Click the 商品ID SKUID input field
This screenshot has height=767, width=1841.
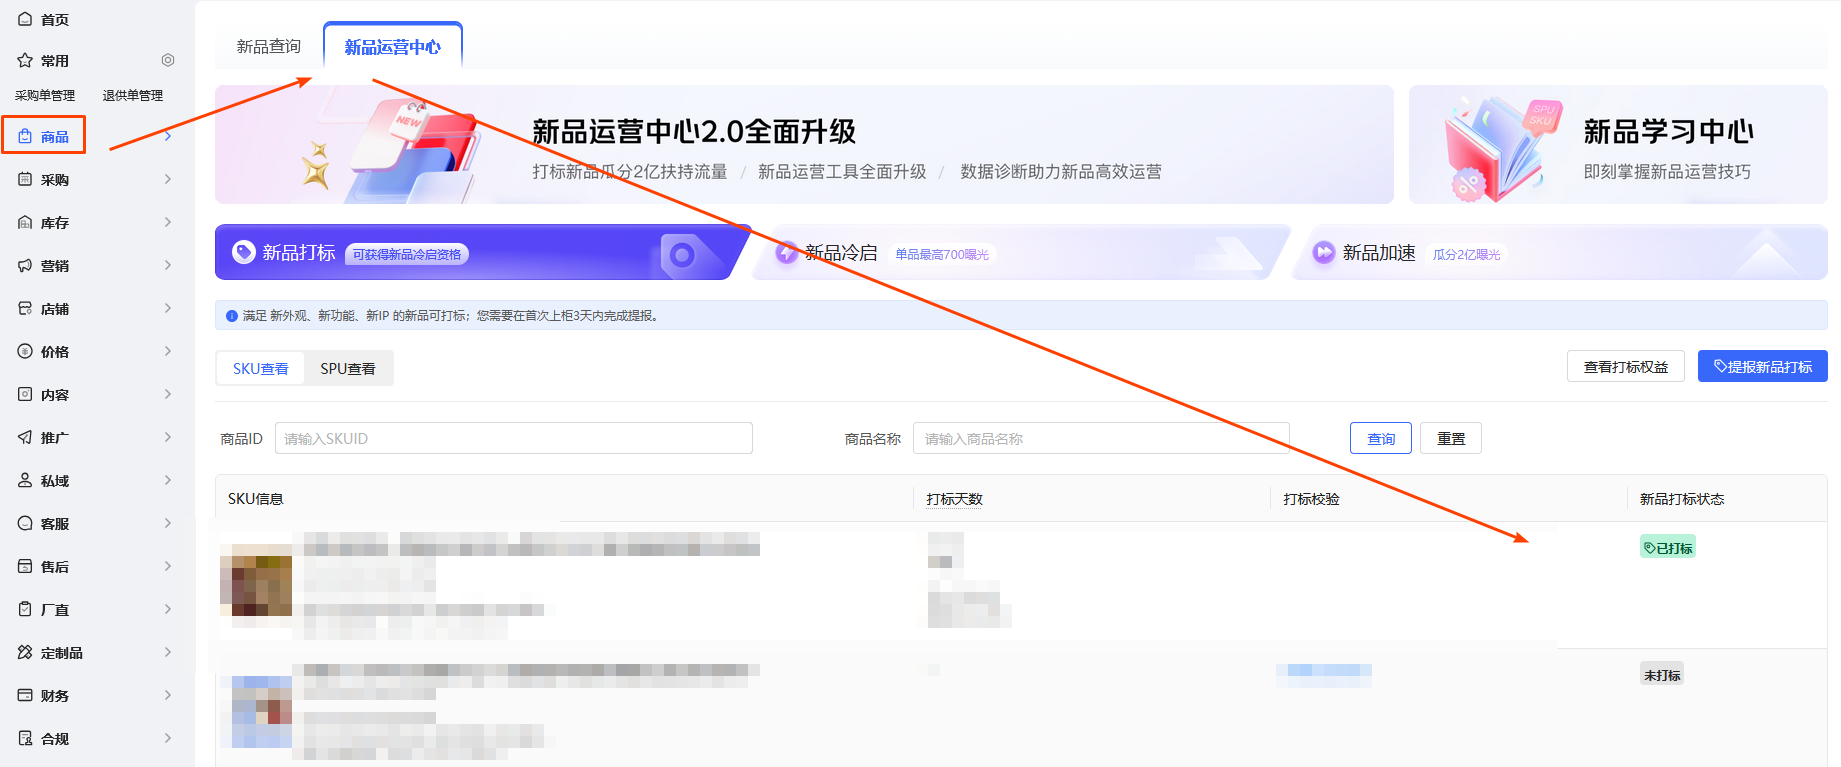[513, 439]
